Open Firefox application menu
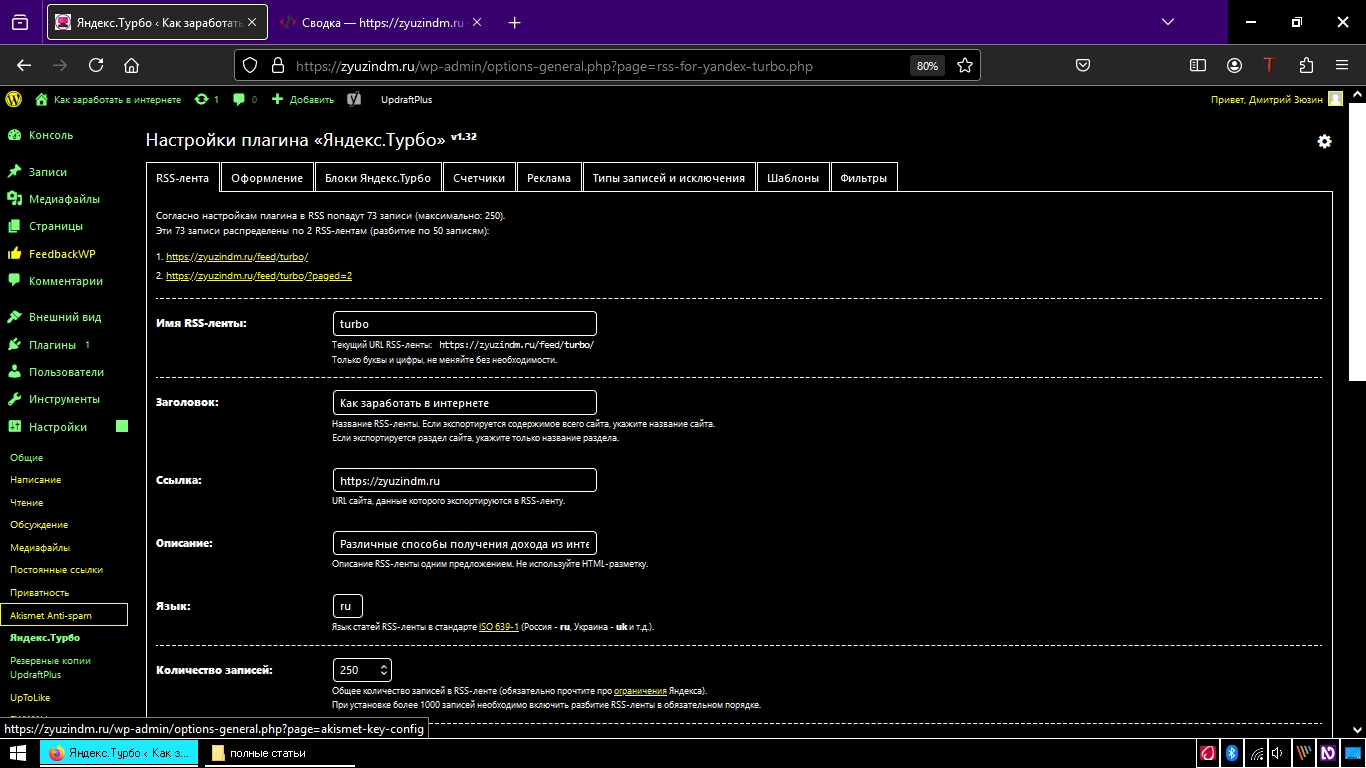Viewport: 1366px width, 768px height. point(1342,65)
